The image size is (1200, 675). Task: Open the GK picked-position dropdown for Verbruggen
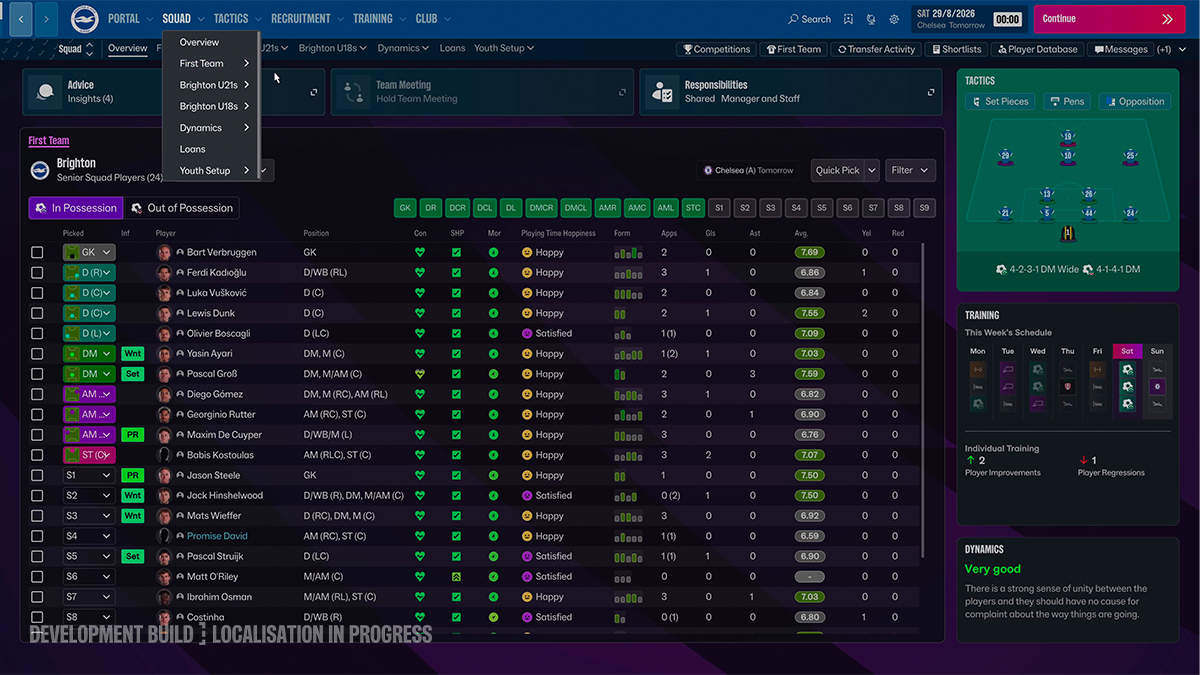tap(89, 253)
